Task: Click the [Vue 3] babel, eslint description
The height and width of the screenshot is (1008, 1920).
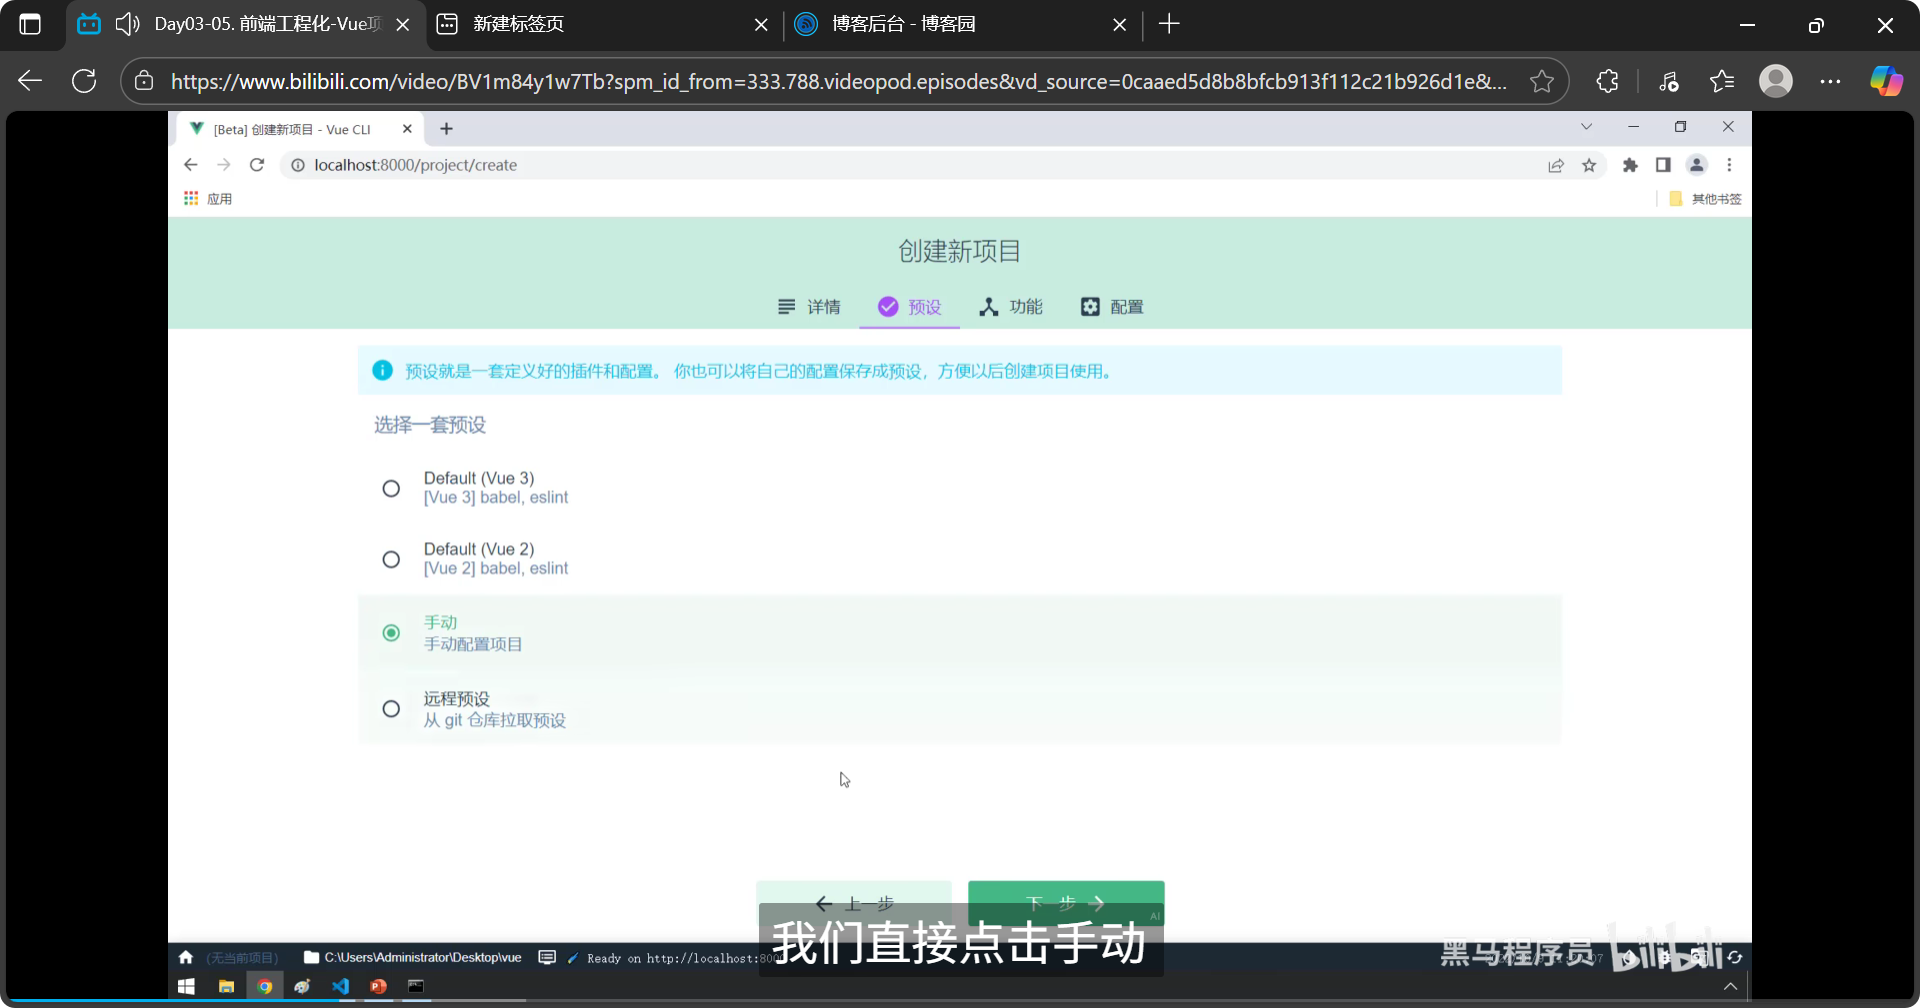Action: point(496,497)
